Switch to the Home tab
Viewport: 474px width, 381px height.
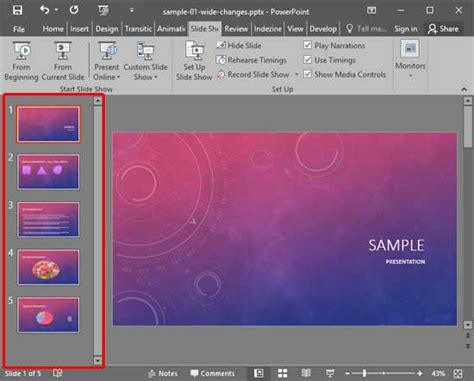(53, 29)
